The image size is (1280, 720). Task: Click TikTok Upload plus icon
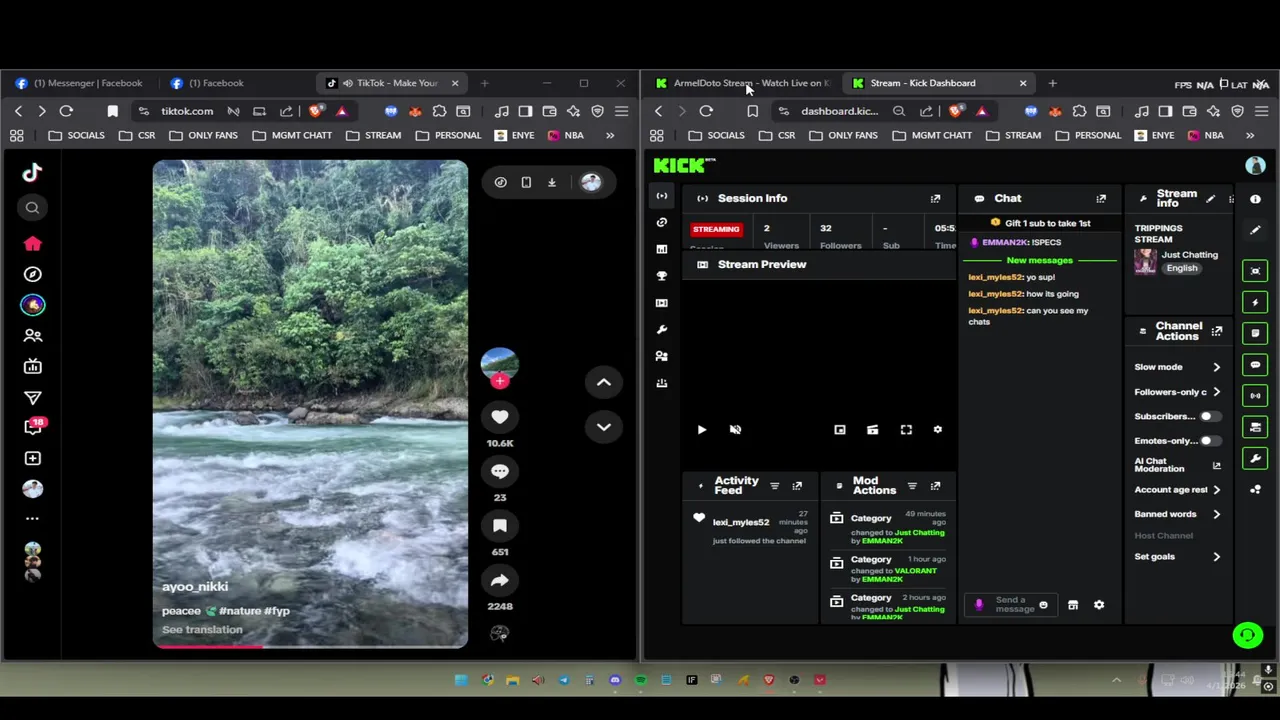point(32,458)
